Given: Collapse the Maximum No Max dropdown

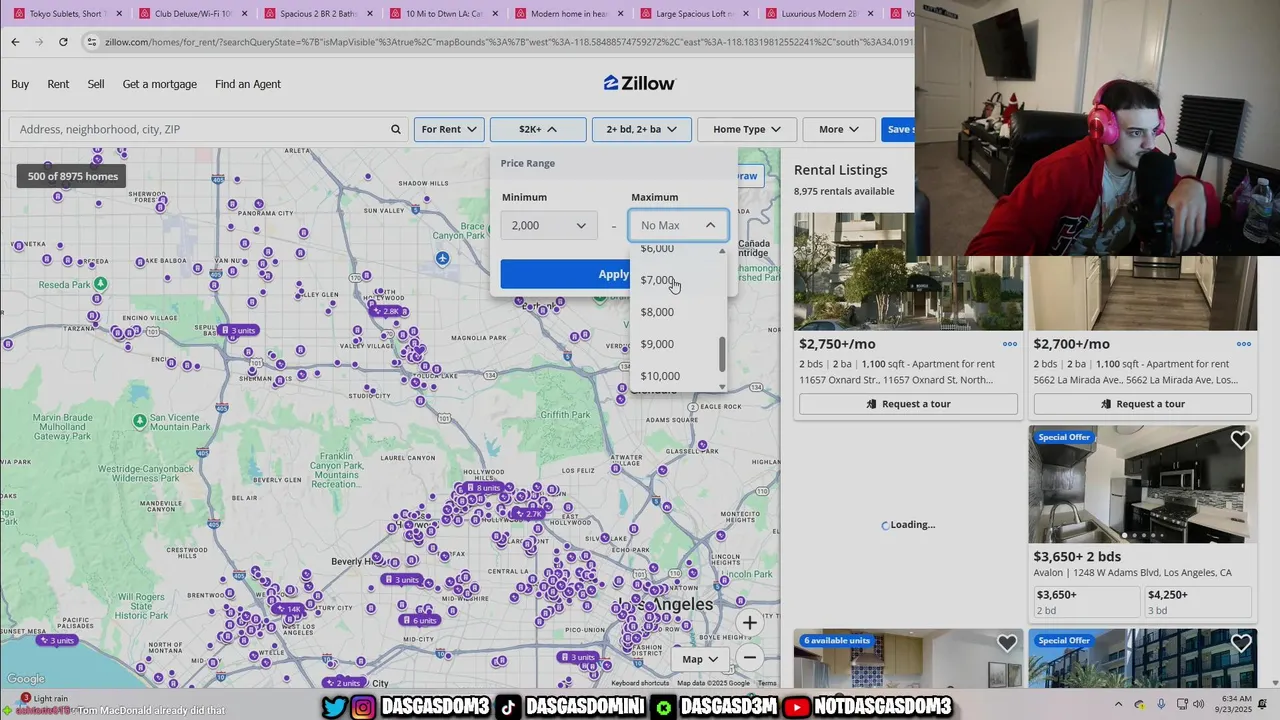Looking at the screenshot, I should click(679, 225).
